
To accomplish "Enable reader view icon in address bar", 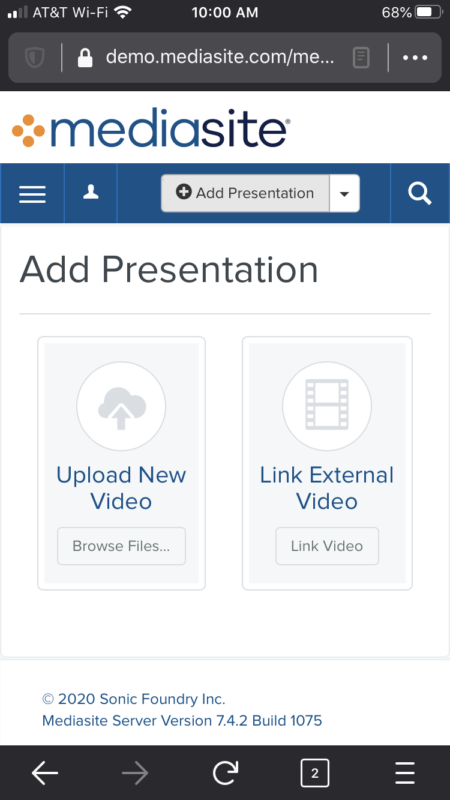I will tap(361, 58).
